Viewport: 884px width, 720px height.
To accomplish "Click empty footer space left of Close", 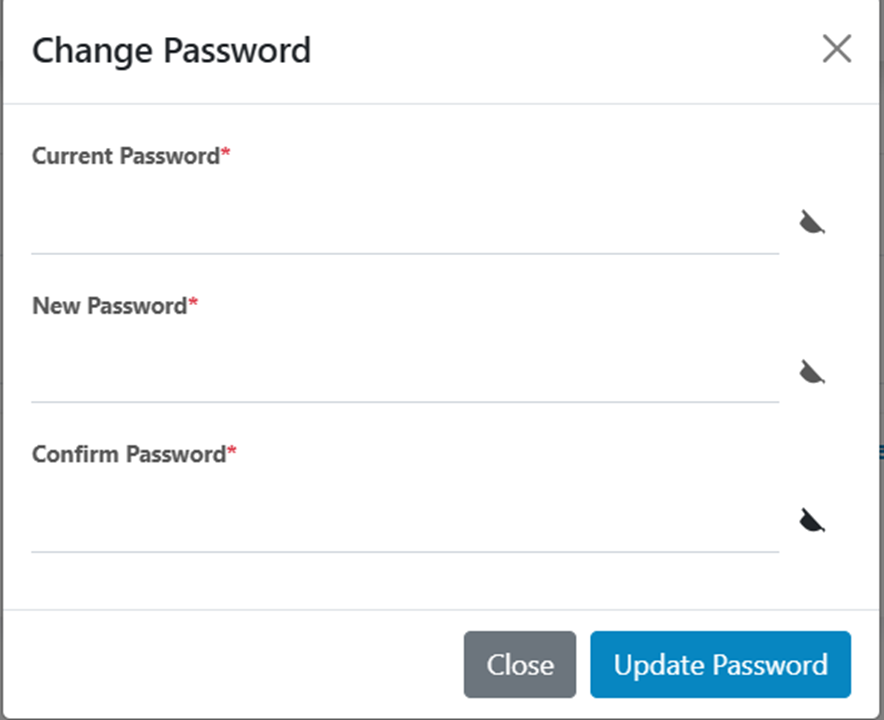I will pos(230,665).
